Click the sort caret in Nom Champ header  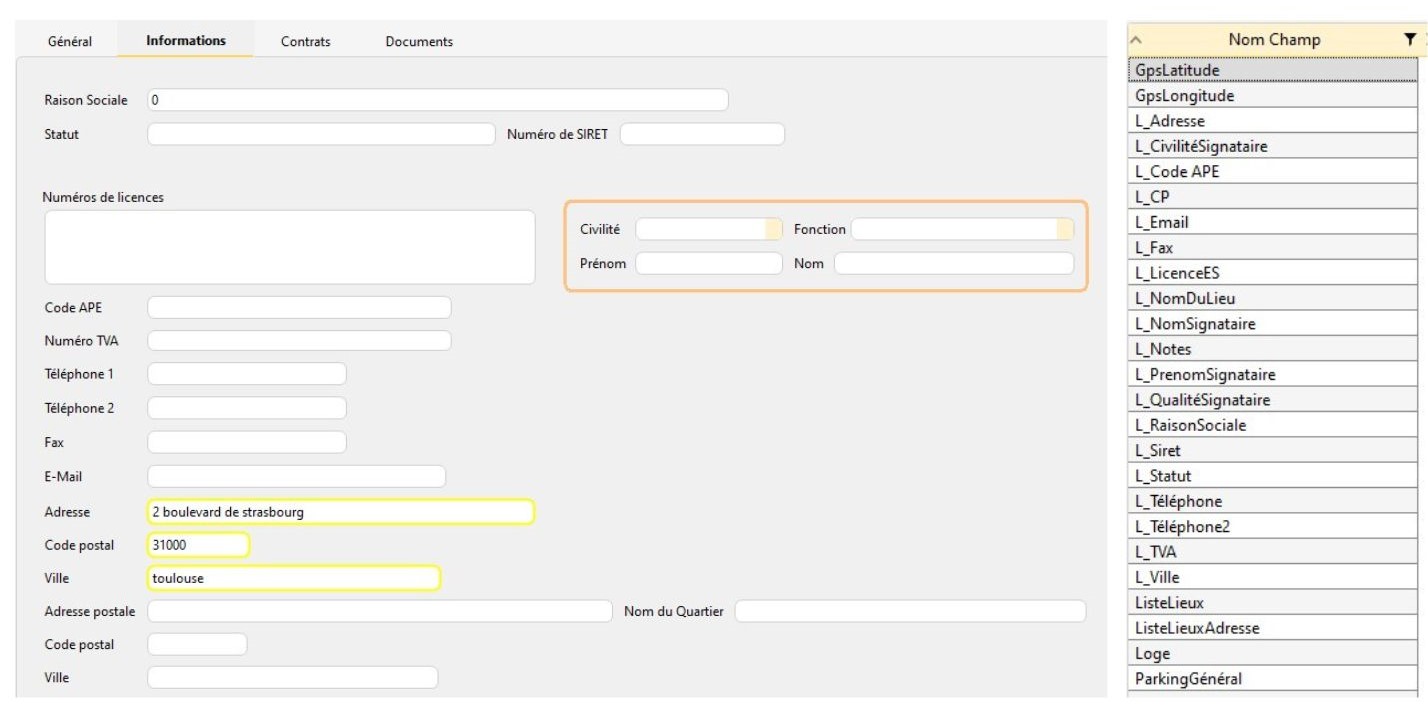tap(1136, 41)
